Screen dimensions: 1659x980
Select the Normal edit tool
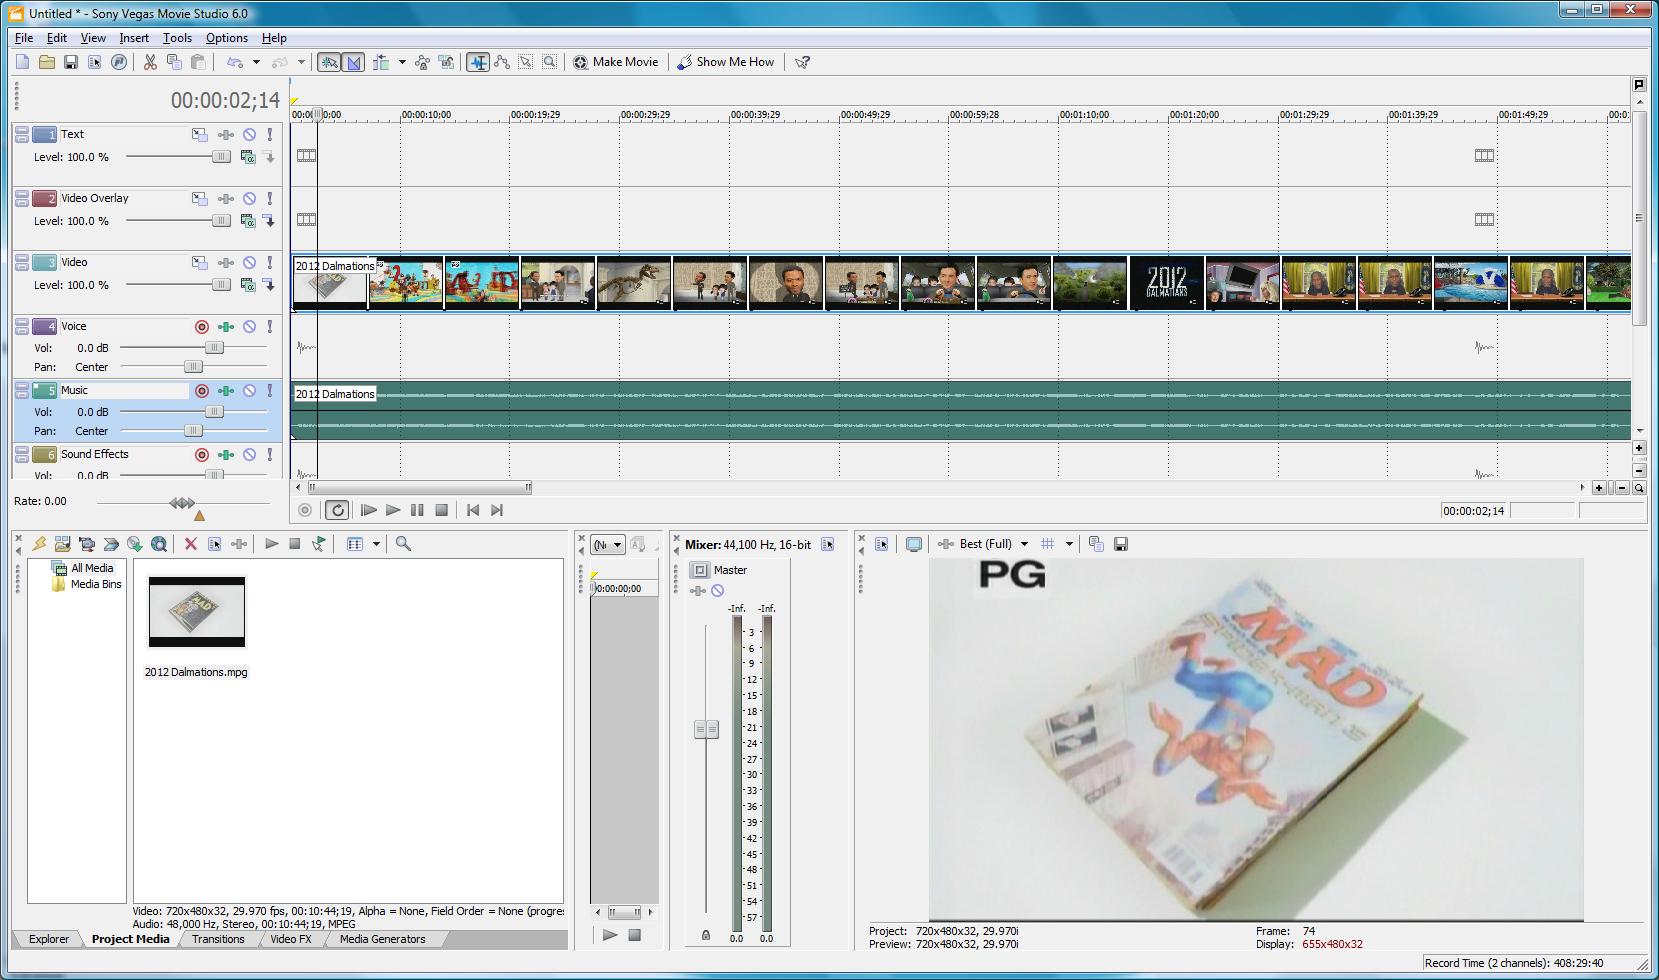[478, 62]
